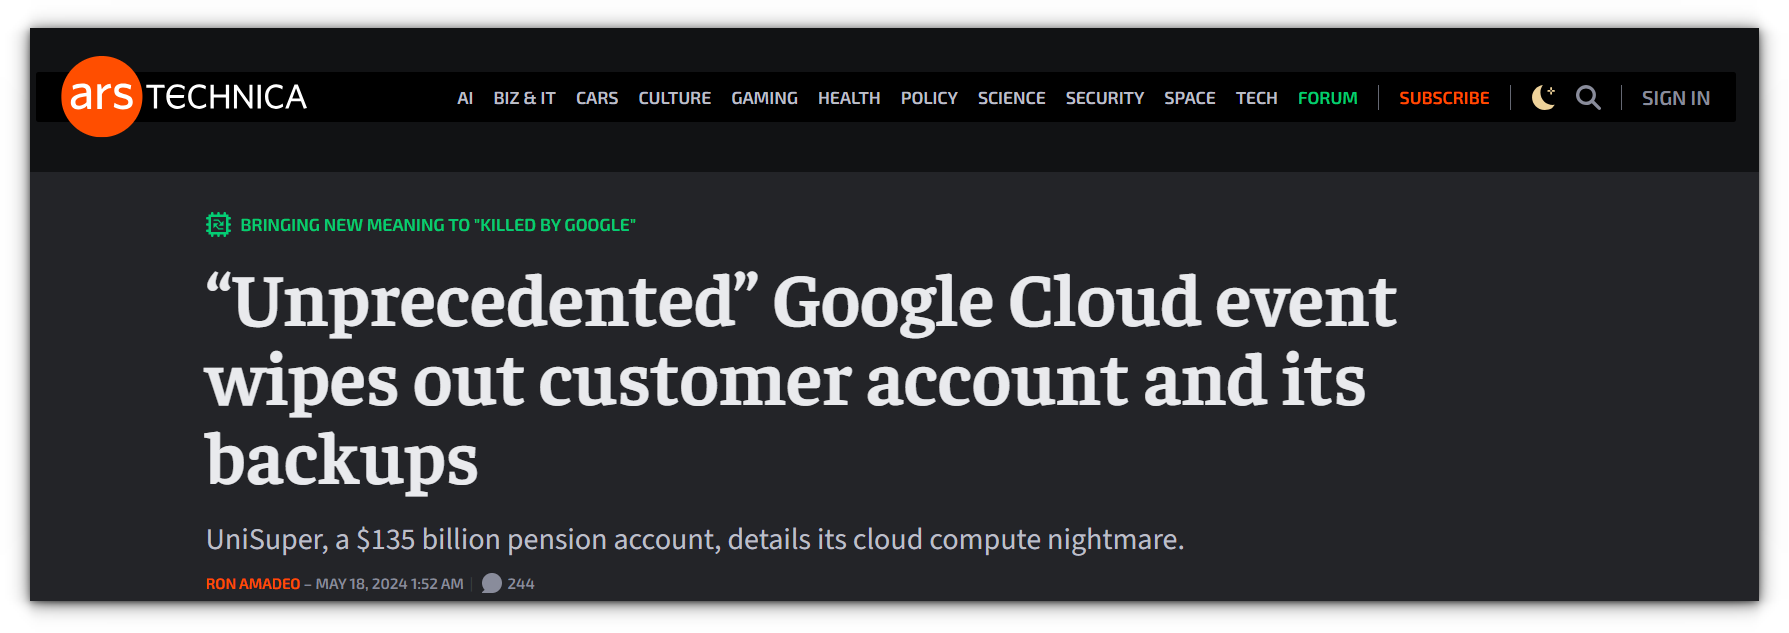Viewport: 1789px width, 633px height.
Task: Open the Gaming section
Action: (x=764, y=98)
